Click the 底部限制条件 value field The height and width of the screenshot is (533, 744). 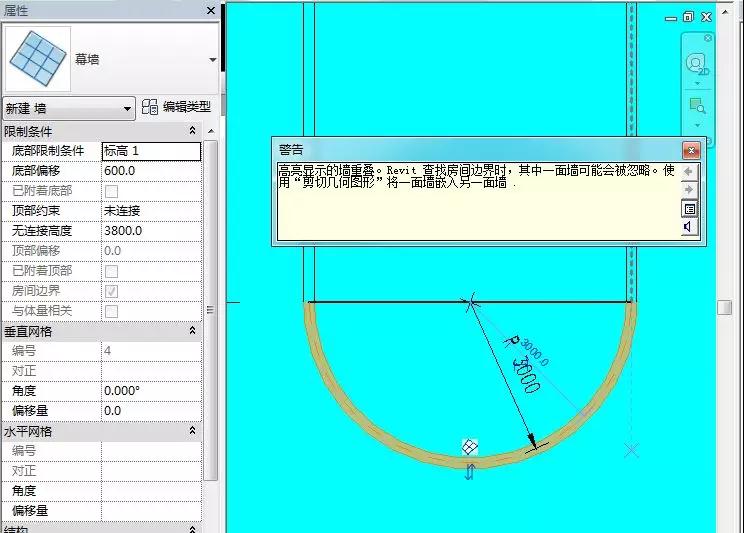click(151, 151)
